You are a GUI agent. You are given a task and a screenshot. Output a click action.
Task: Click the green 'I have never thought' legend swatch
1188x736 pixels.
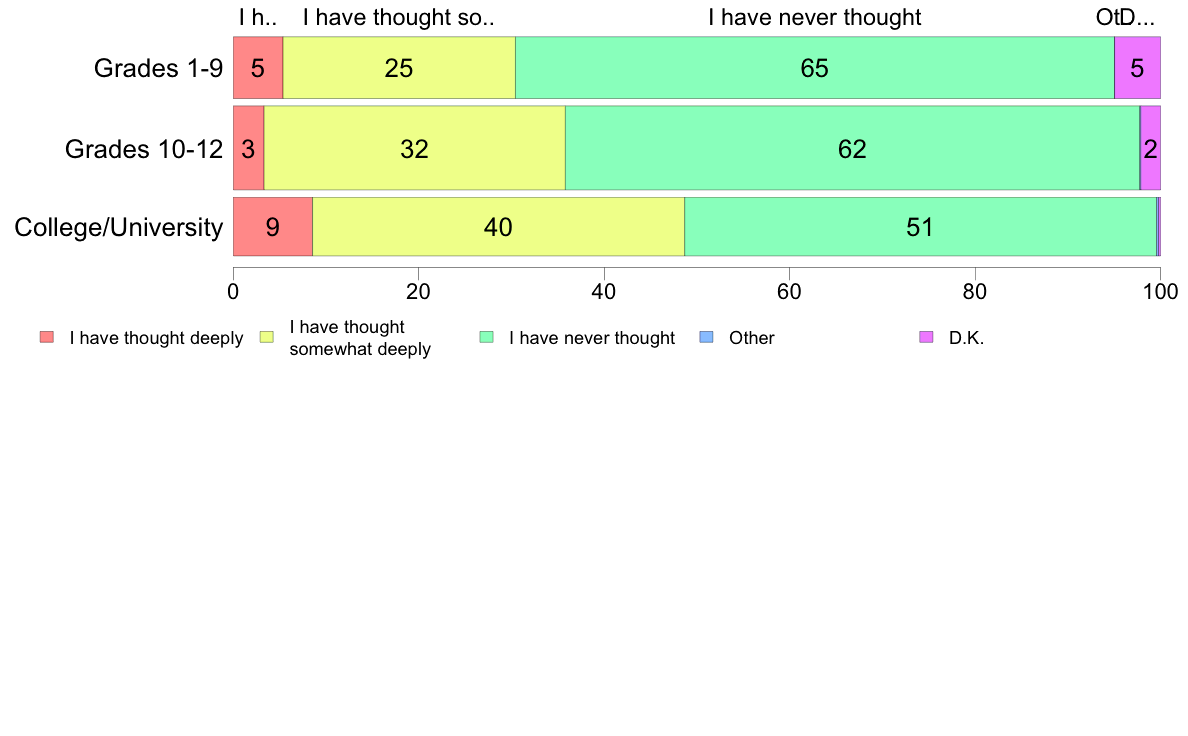(486, 337)
